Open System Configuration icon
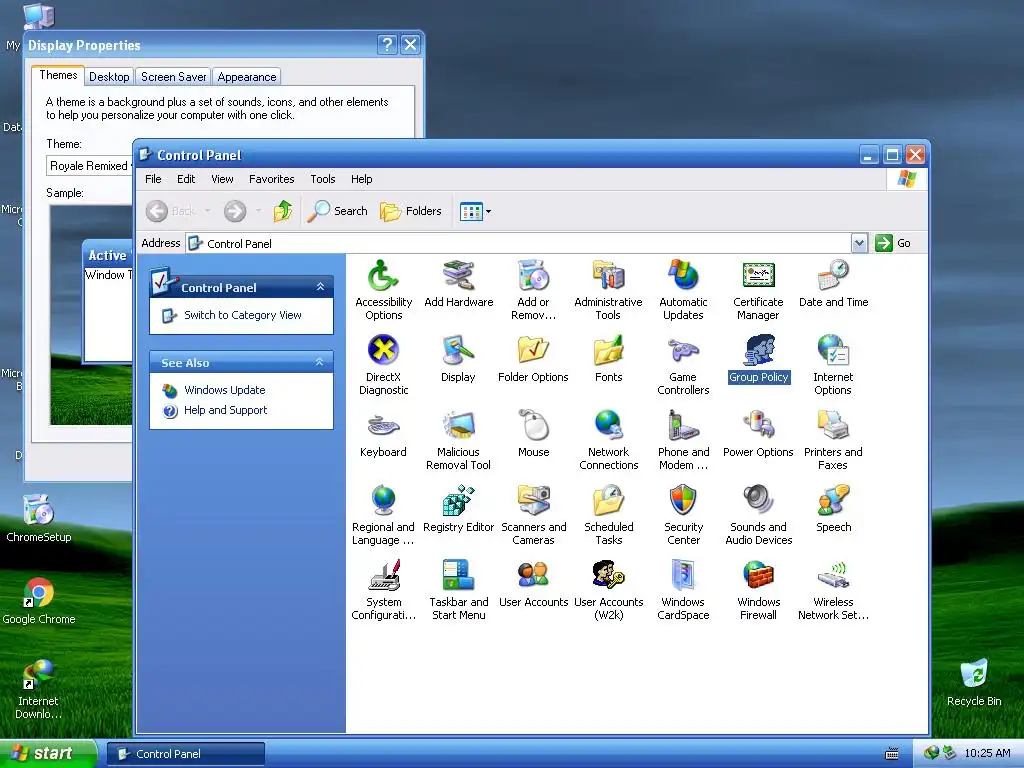 [383, 576]
